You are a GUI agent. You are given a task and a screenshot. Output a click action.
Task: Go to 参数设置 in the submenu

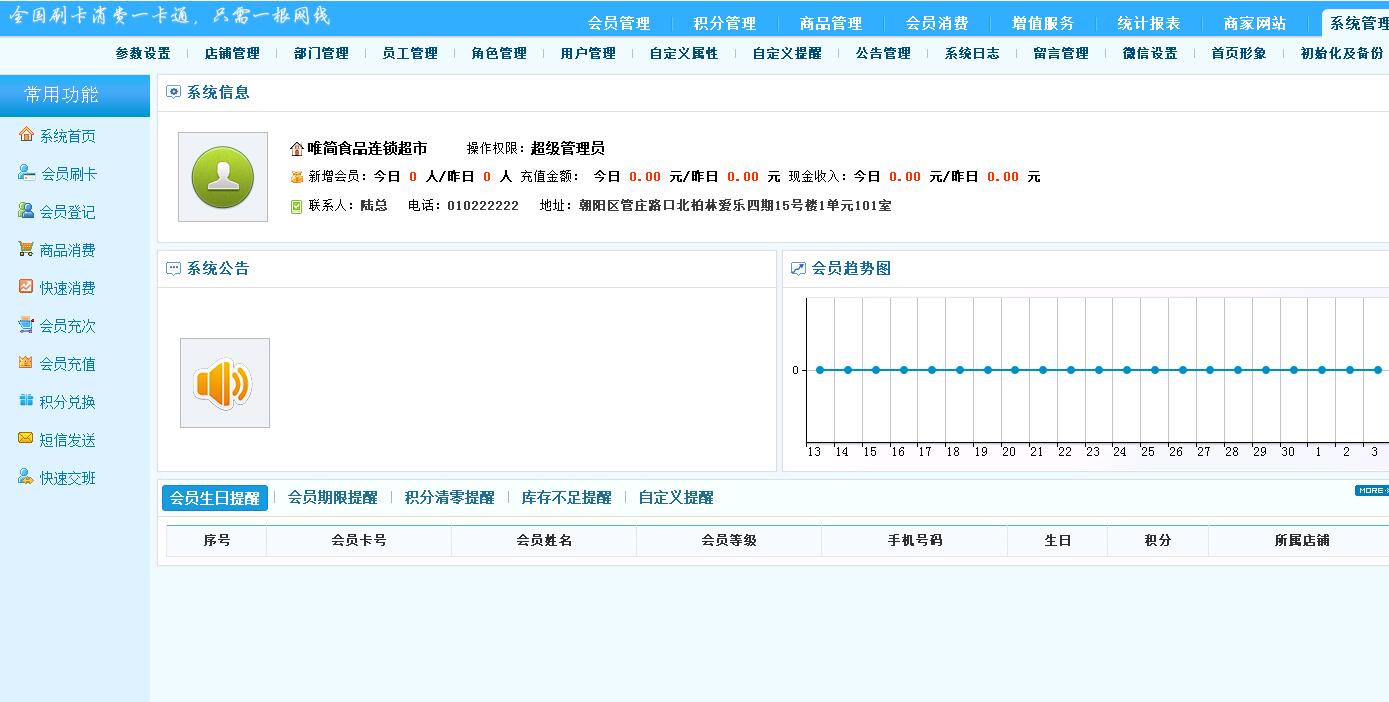143,53
